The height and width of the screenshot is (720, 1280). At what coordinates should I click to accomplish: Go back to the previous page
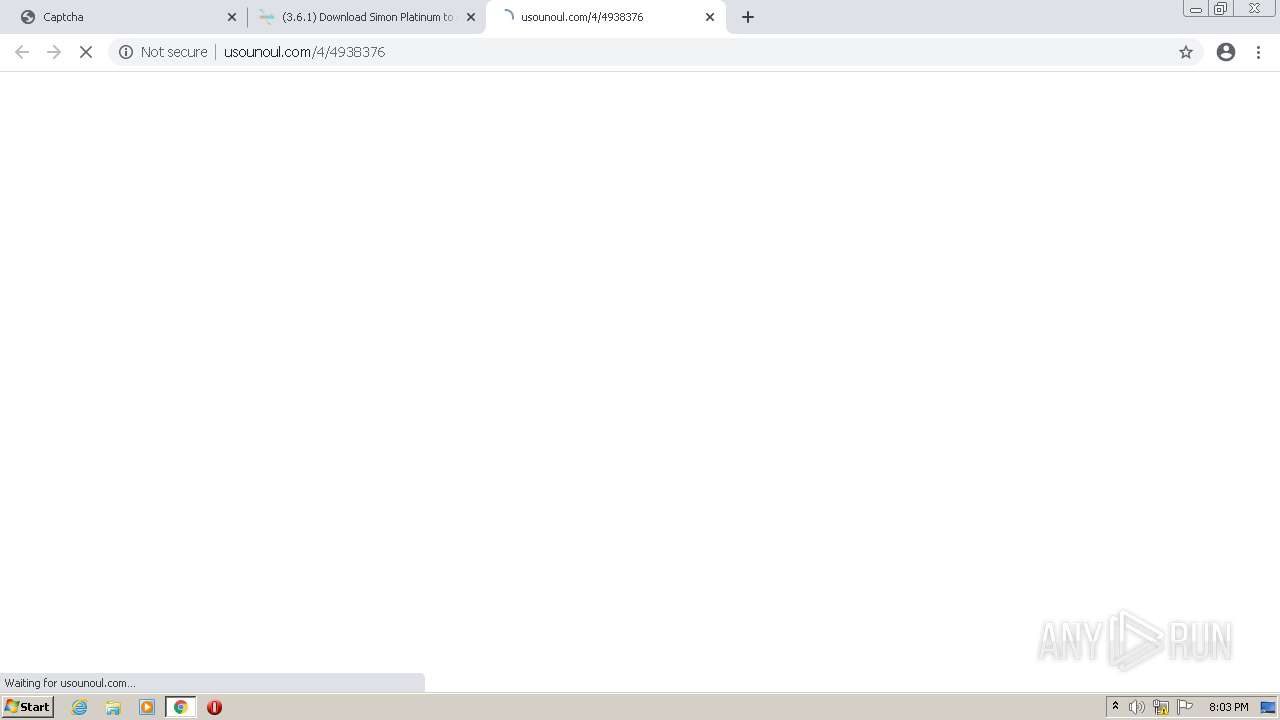[22, 52]
